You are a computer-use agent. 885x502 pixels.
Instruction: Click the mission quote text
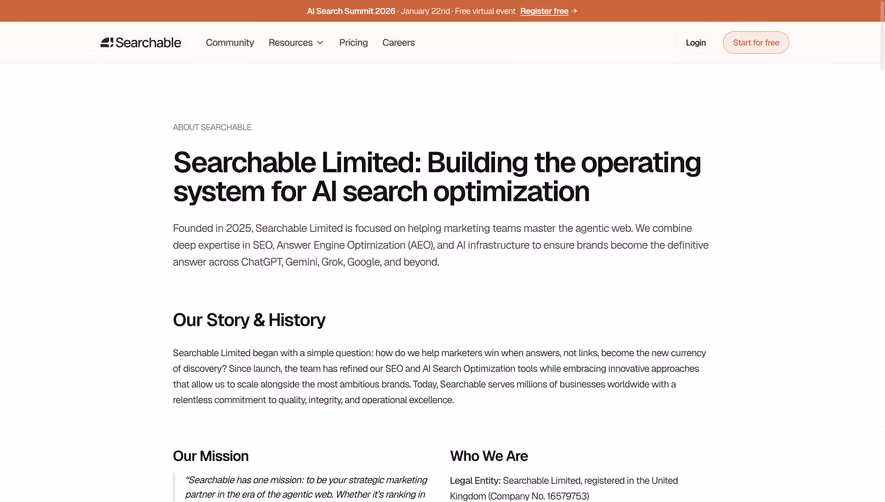click(x=306, y=487)
